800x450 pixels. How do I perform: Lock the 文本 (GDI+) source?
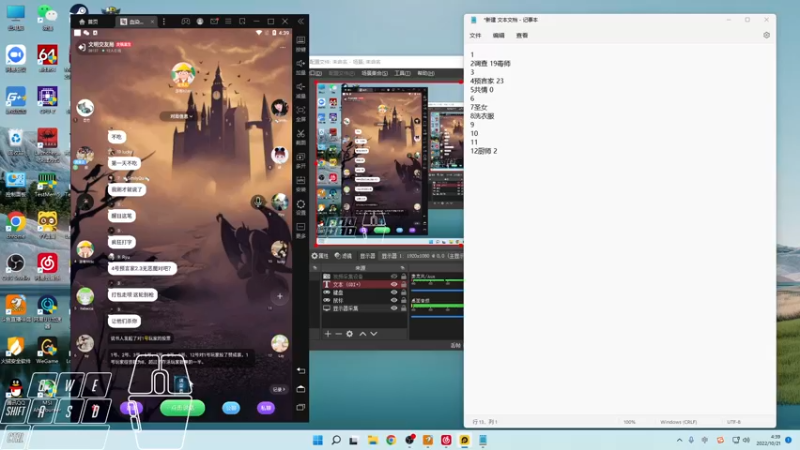coord(404,284)
